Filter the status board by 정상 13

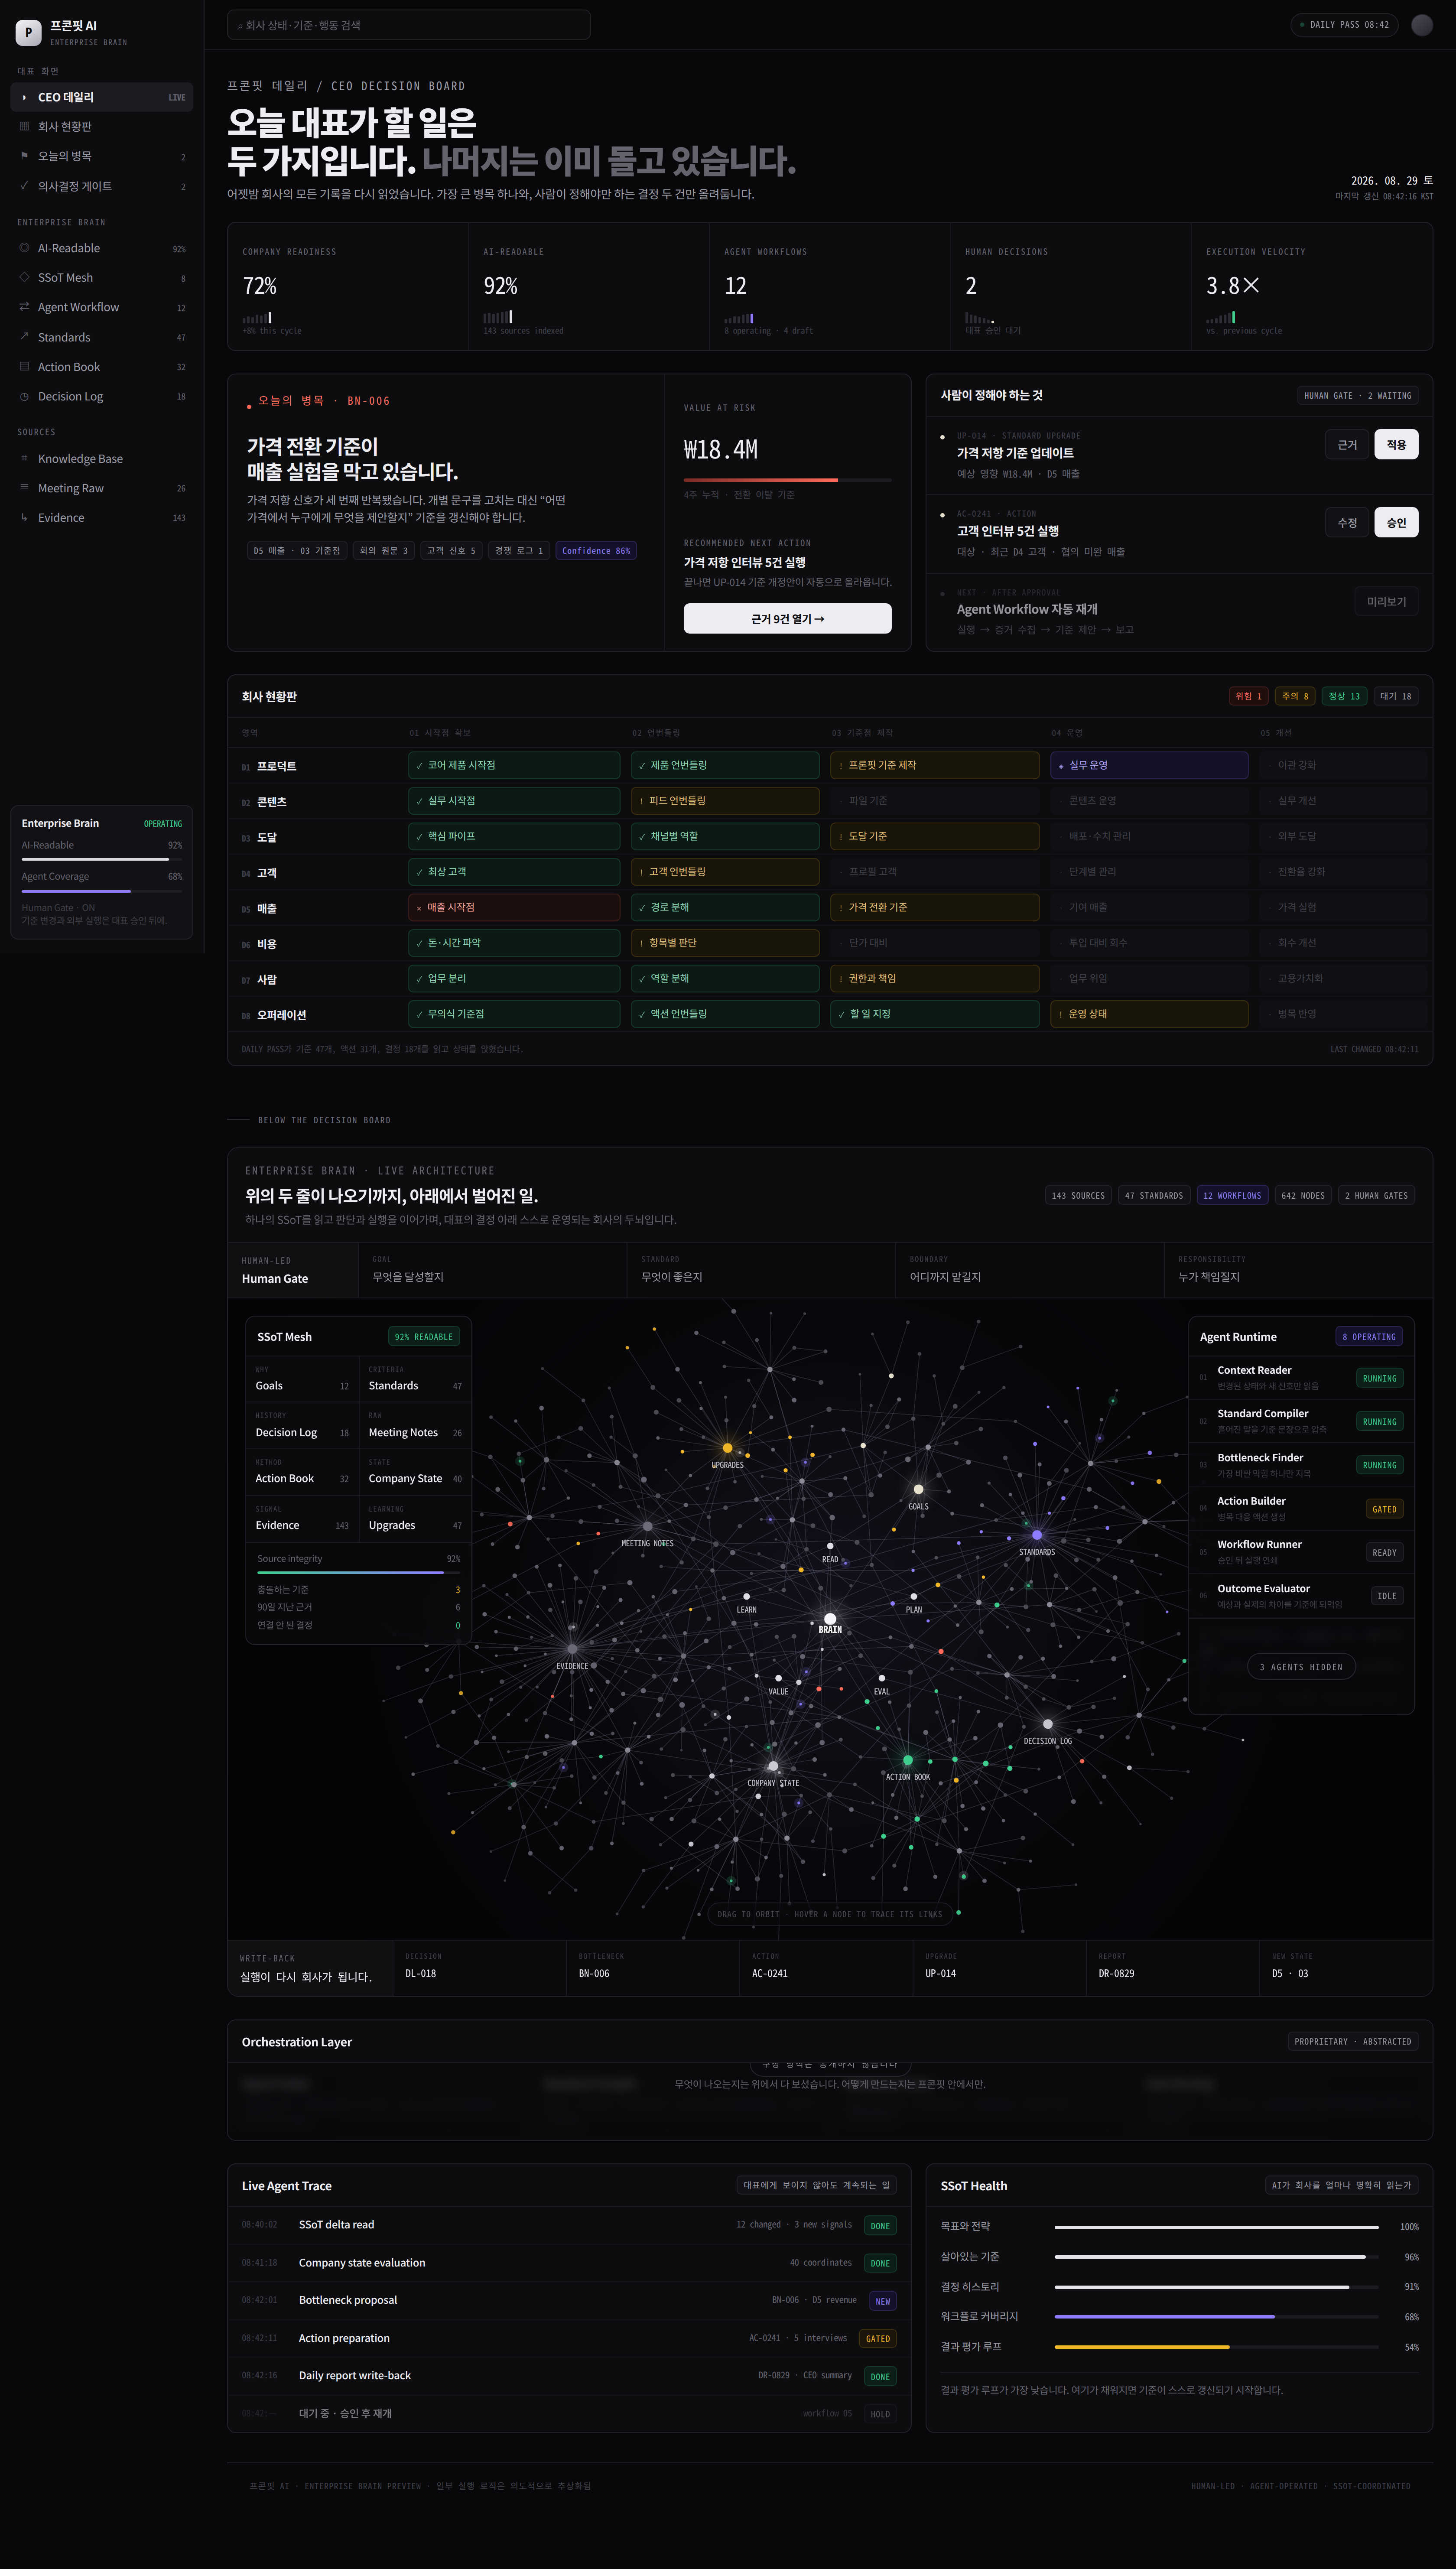click(x=1344, y=697)
